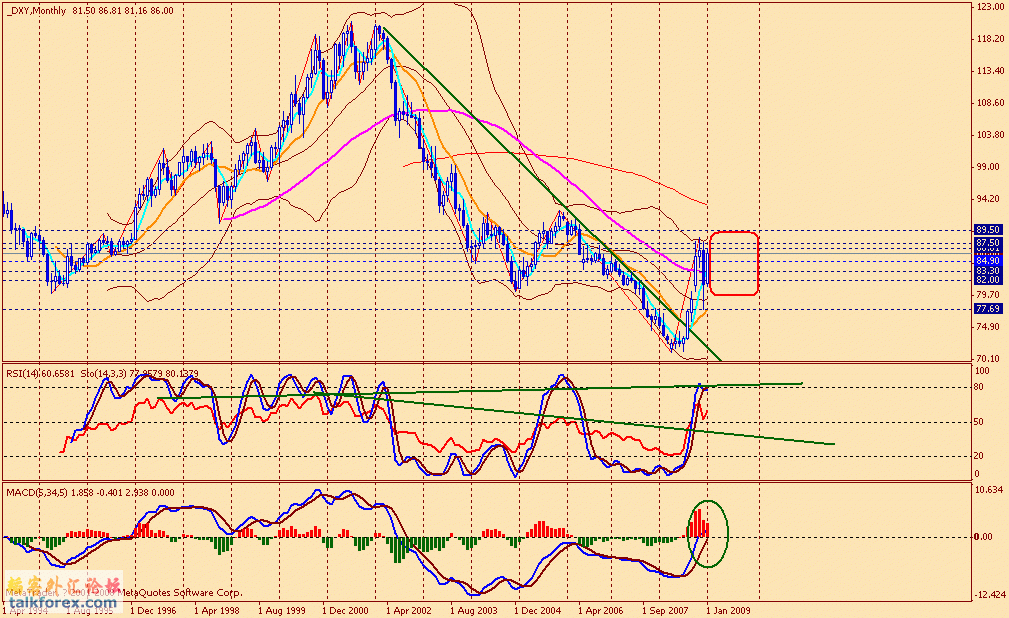Select the 1 Sep 2007 date label
Screen dimensions: 1009x618
click(x=665, y=610)
